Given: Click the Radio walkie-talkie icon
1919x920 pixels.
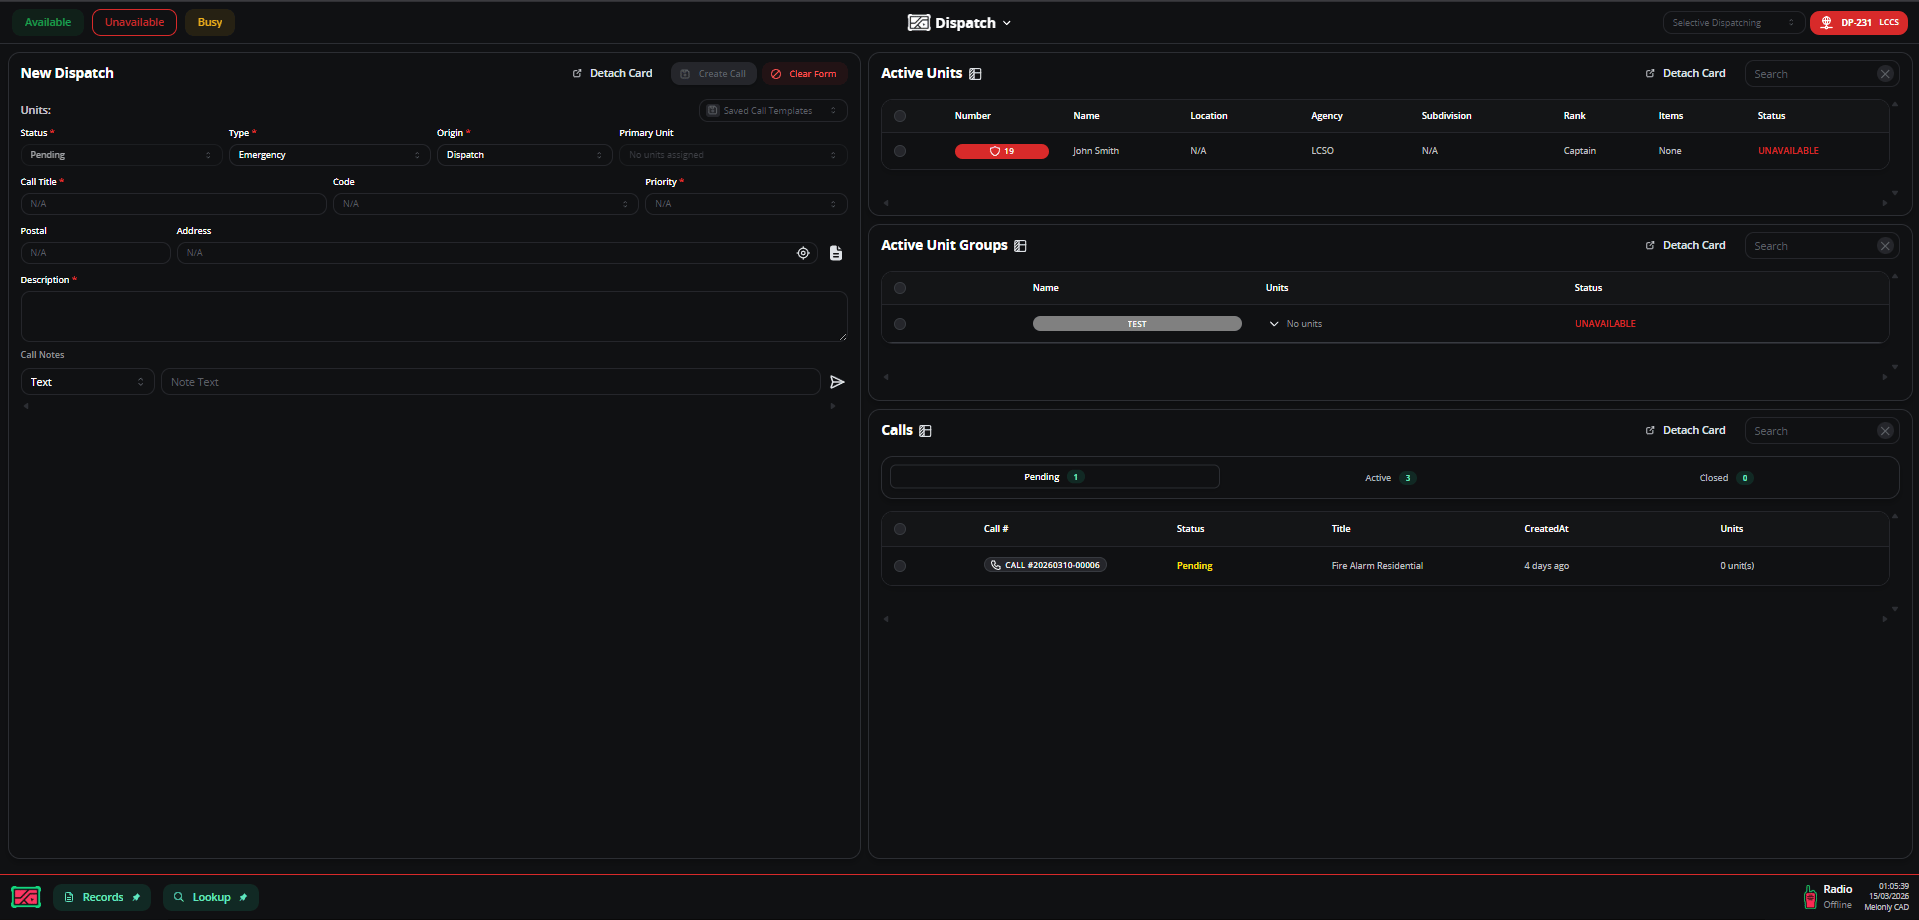Looking at the screenshot, I should tap(1810, 897).
